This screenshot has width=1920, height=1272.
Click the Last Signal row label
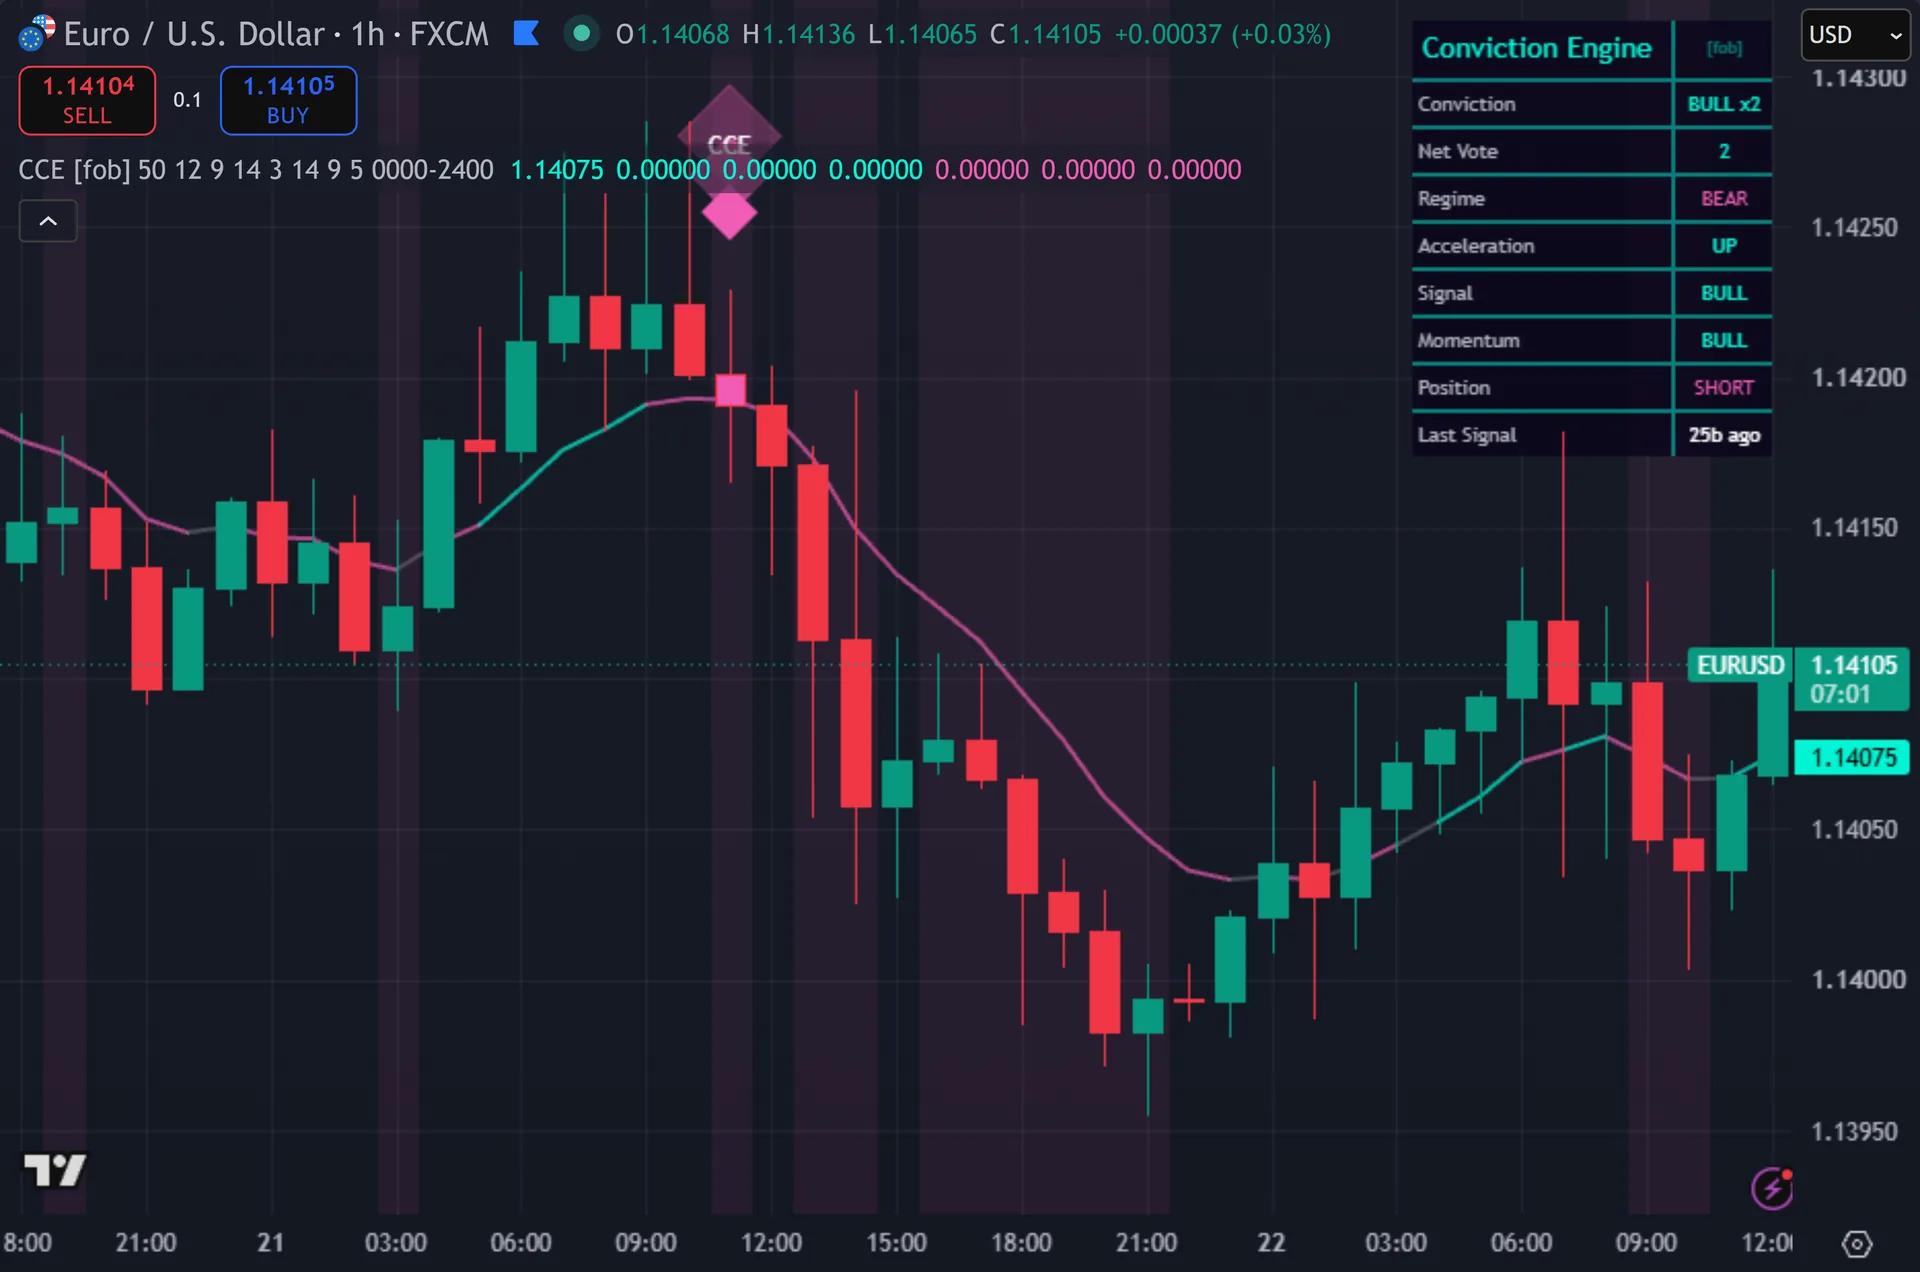click(1466, 435)
